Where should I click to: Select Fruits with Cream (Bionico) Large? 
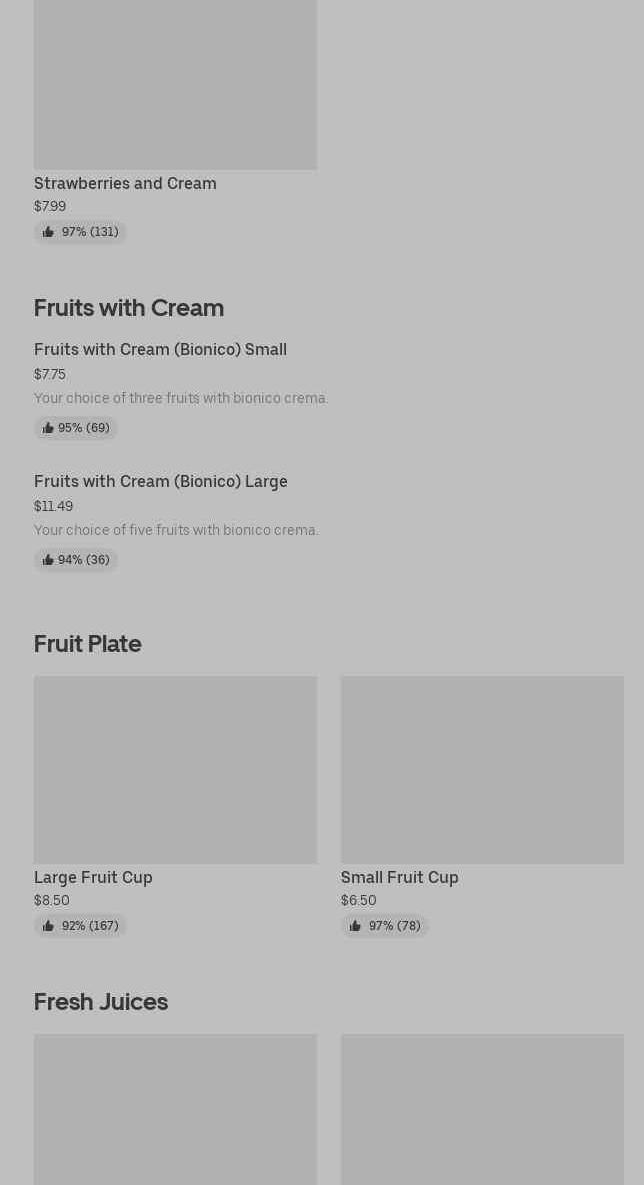click(160, 481)
